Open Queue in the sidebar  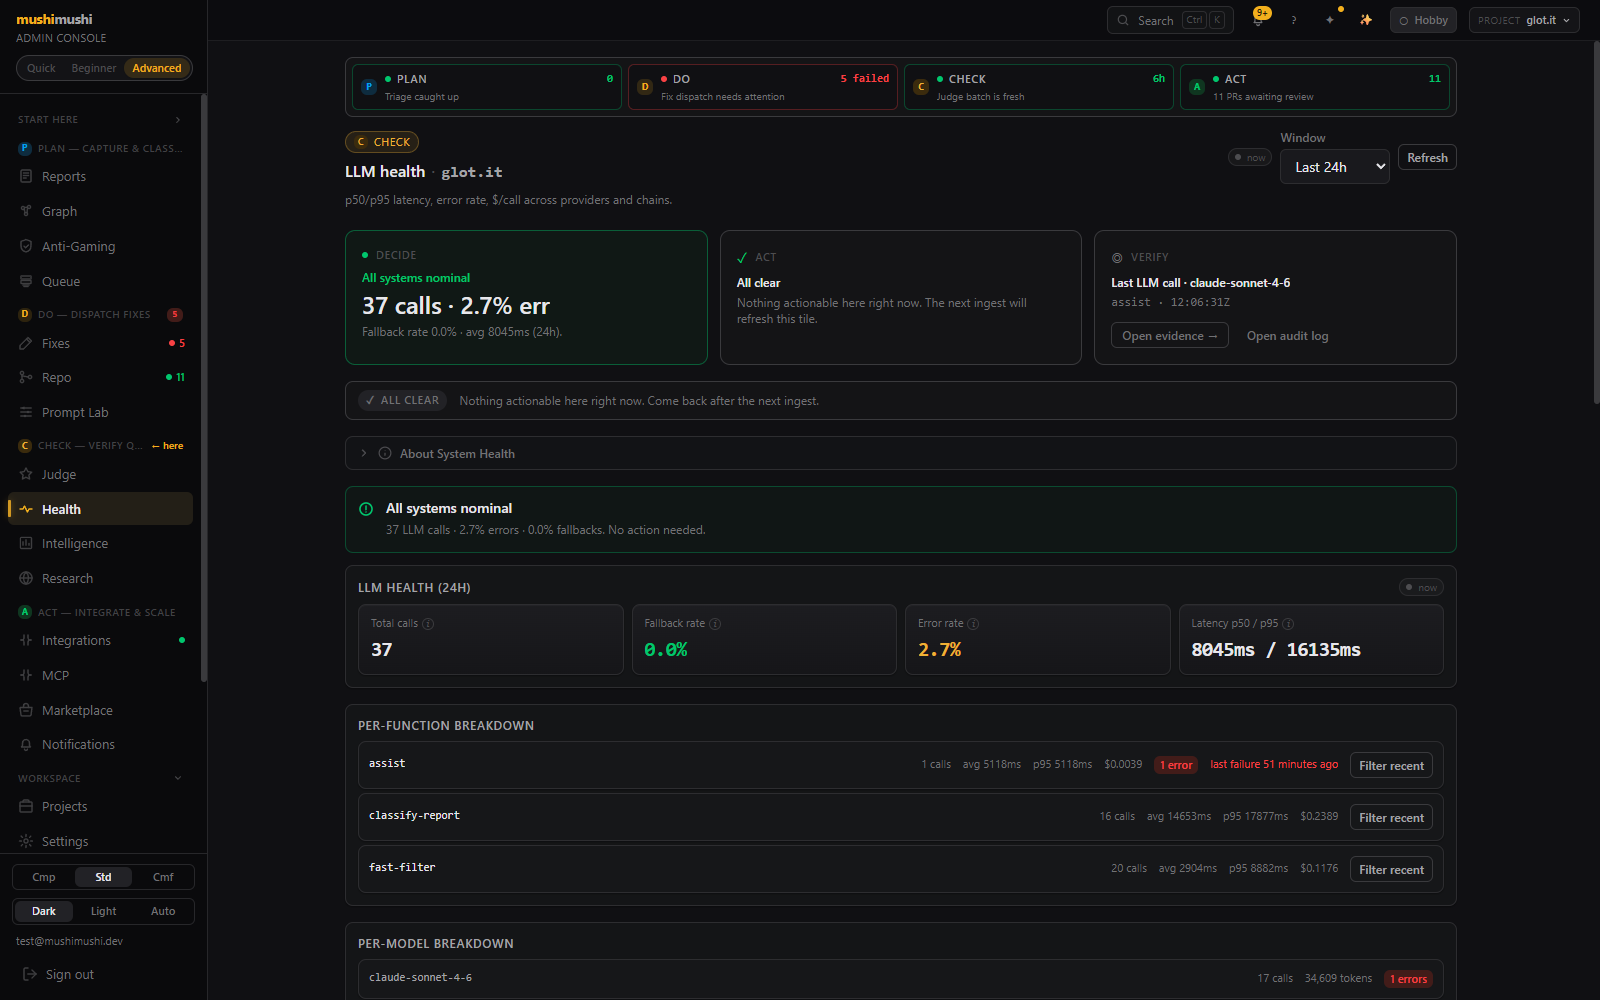tap(100, 281)
